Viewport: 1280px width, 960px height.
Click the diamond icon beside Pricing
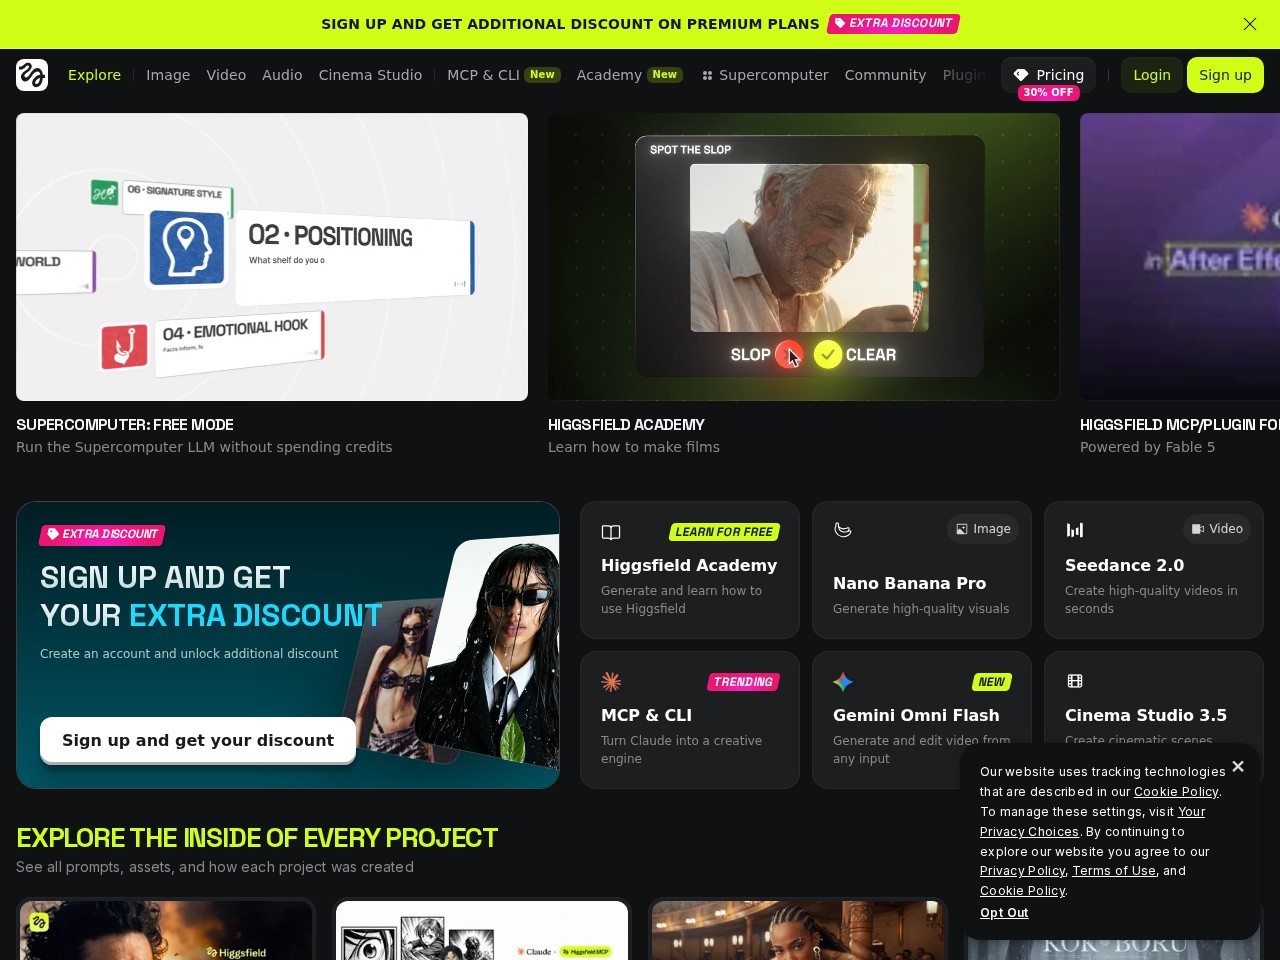1021,75
